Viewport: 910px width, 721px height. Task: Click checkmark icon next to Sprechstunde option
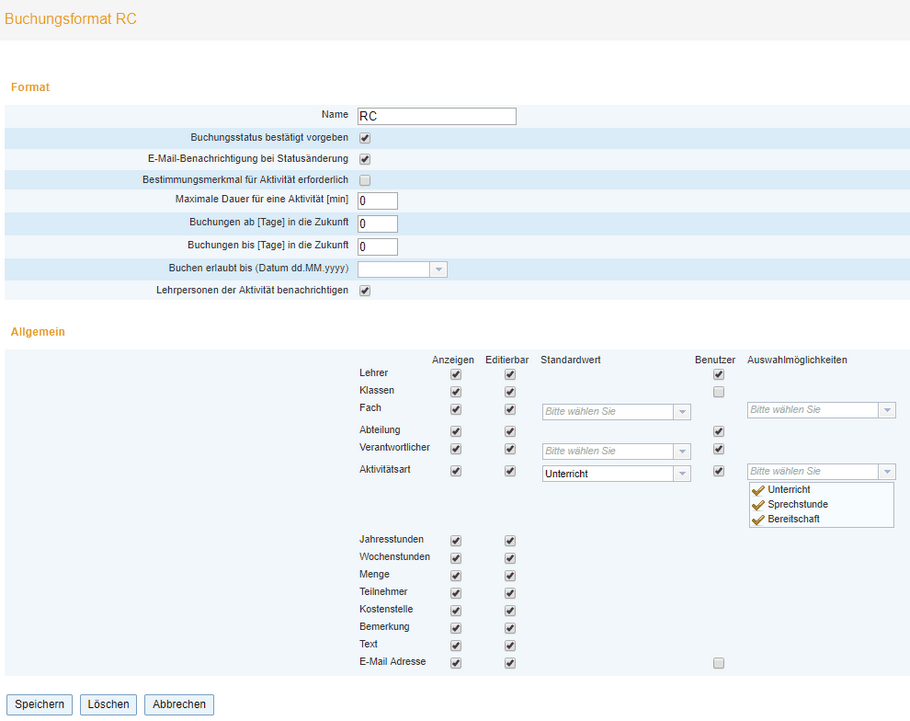(x=757, y=505)
